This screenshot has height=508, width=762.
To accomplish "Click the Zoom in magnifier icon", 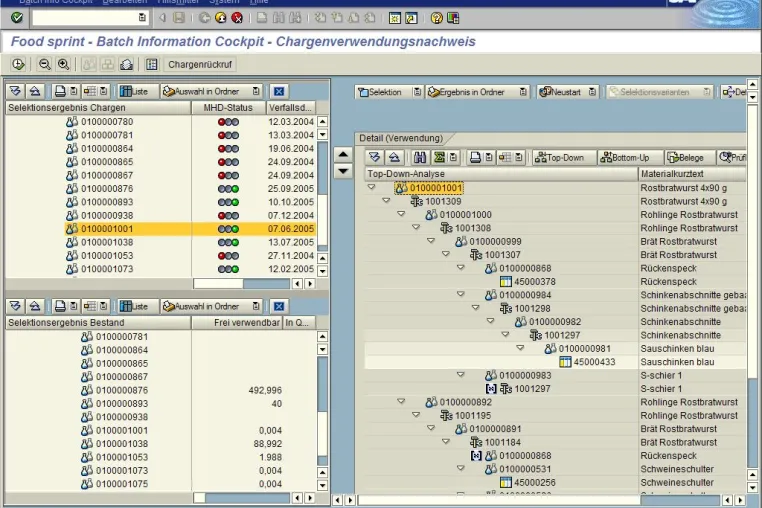I will [63, 64].
